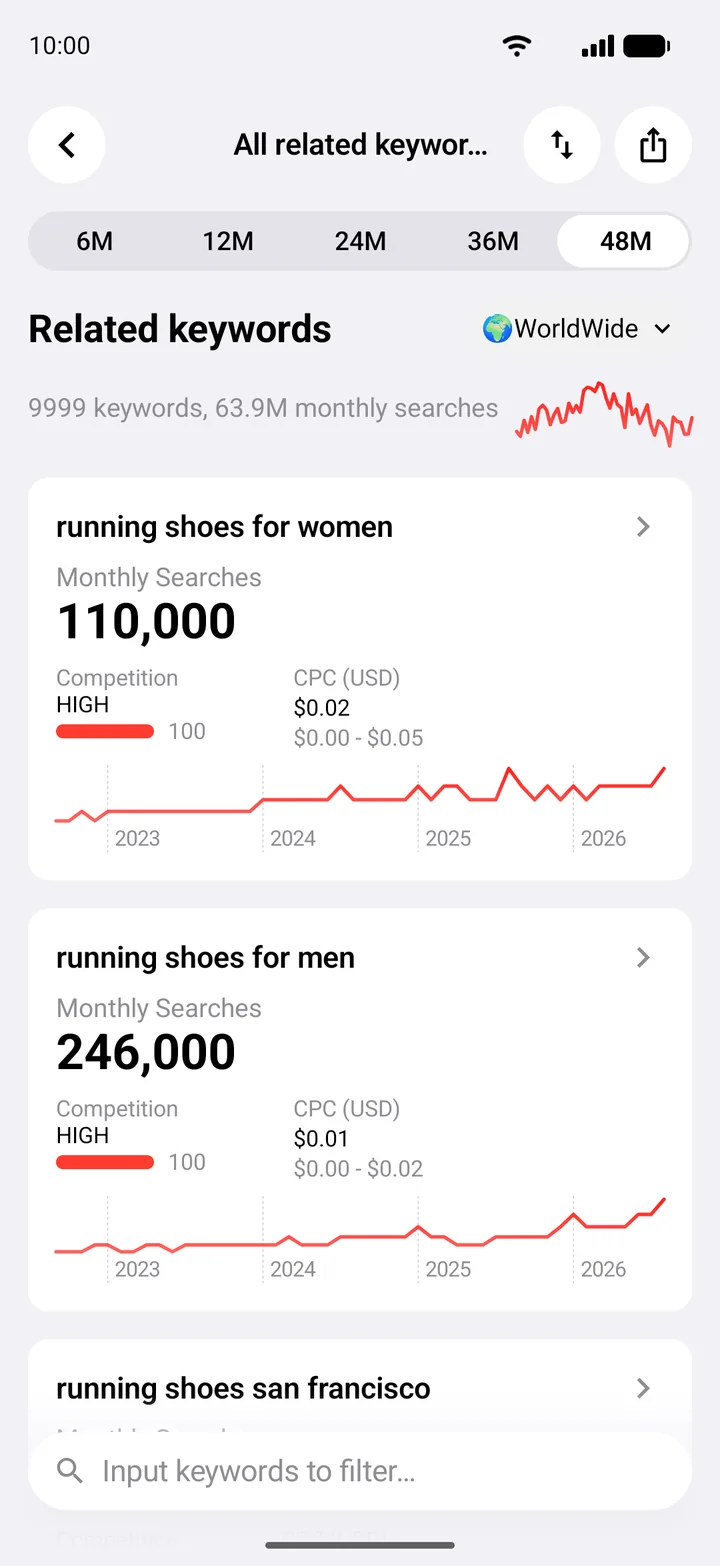Tap the share export icon

[653, 146]
